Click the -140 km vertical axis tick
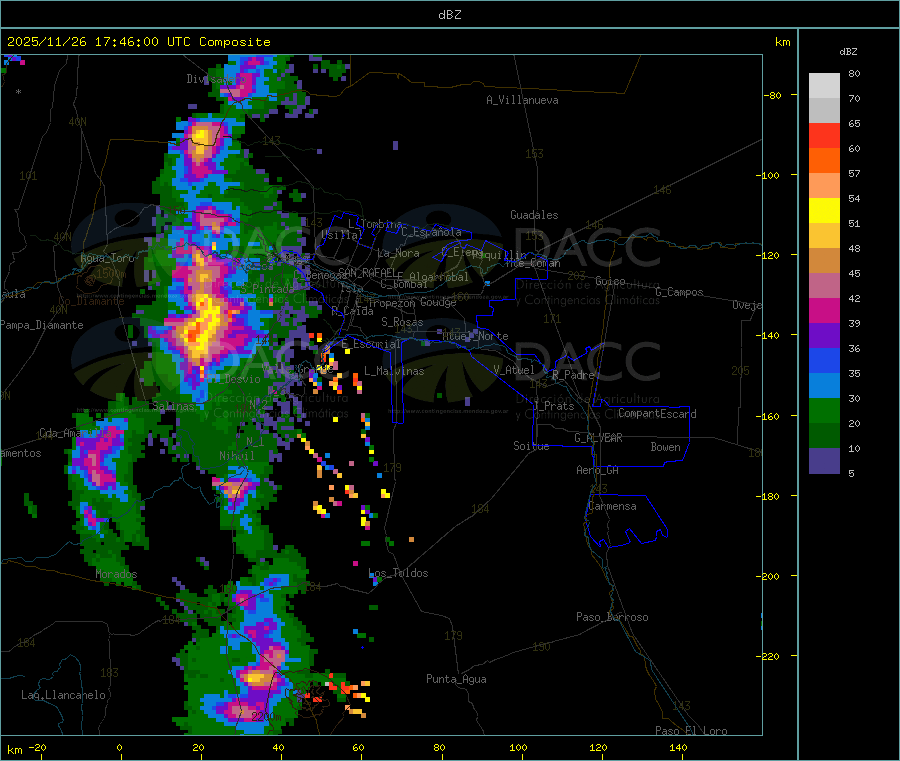Screen dimensions: 900x761 coord(767,336)
